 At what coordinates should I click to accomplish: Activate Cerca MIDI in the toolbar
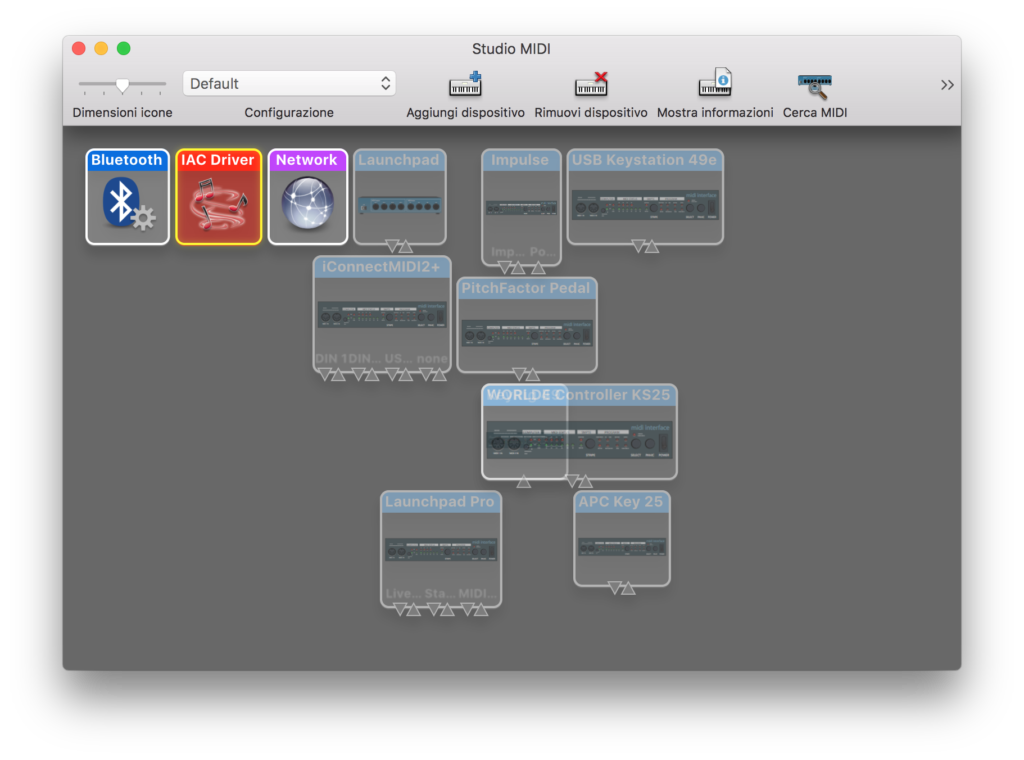click(813, 84)
